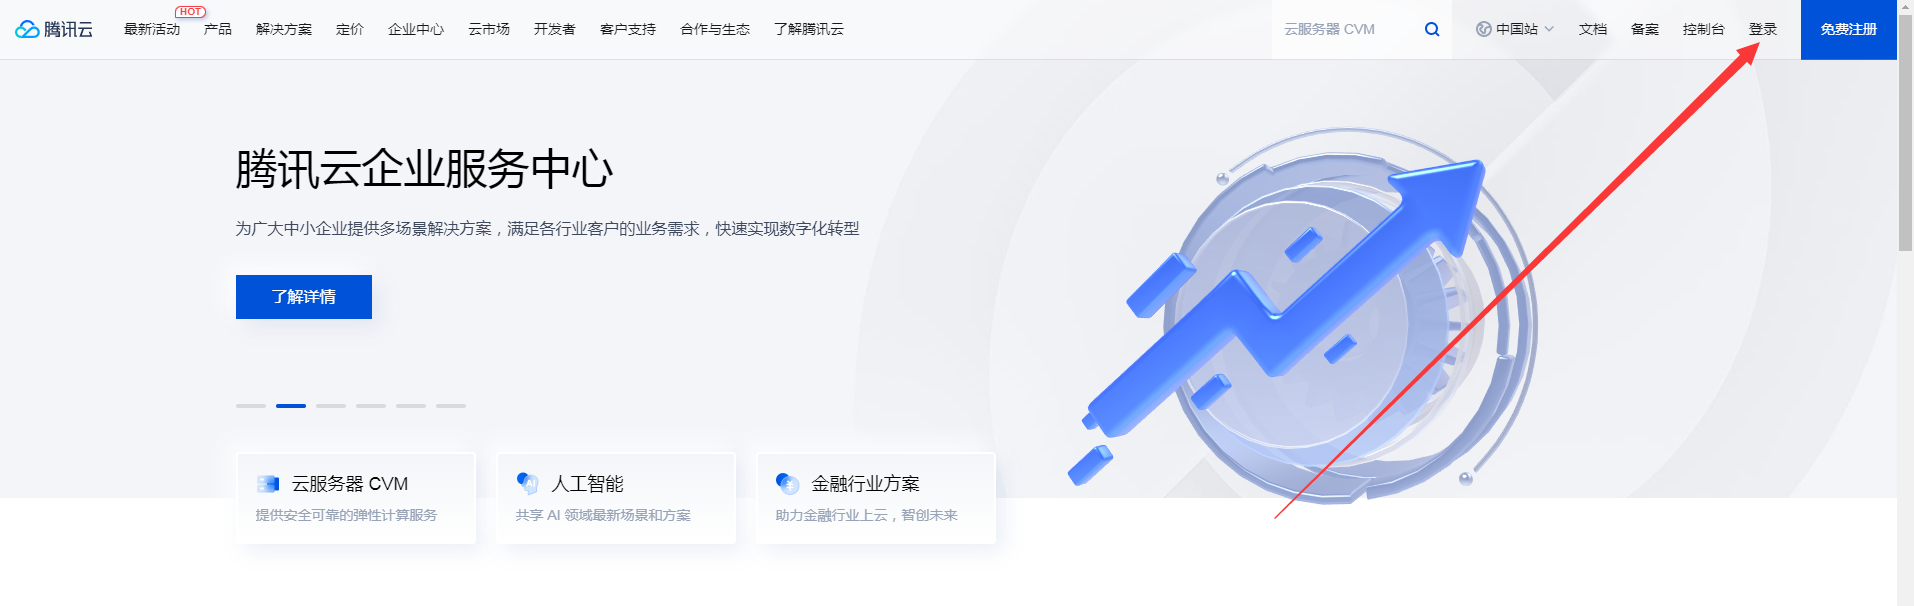Click the HOT badge above 最新活动
Viewport: 1914px width, 606px height.
click(190, 12)
